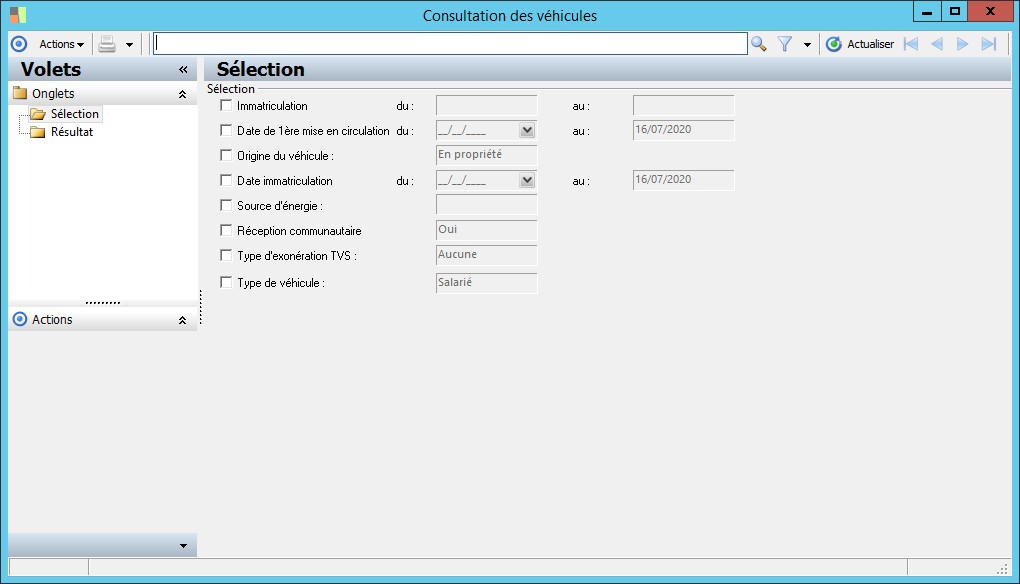The height and width of the screenshot is (584, 1020).
Task: Click the window resize grip corner
Action: (x=1002, y=568)
